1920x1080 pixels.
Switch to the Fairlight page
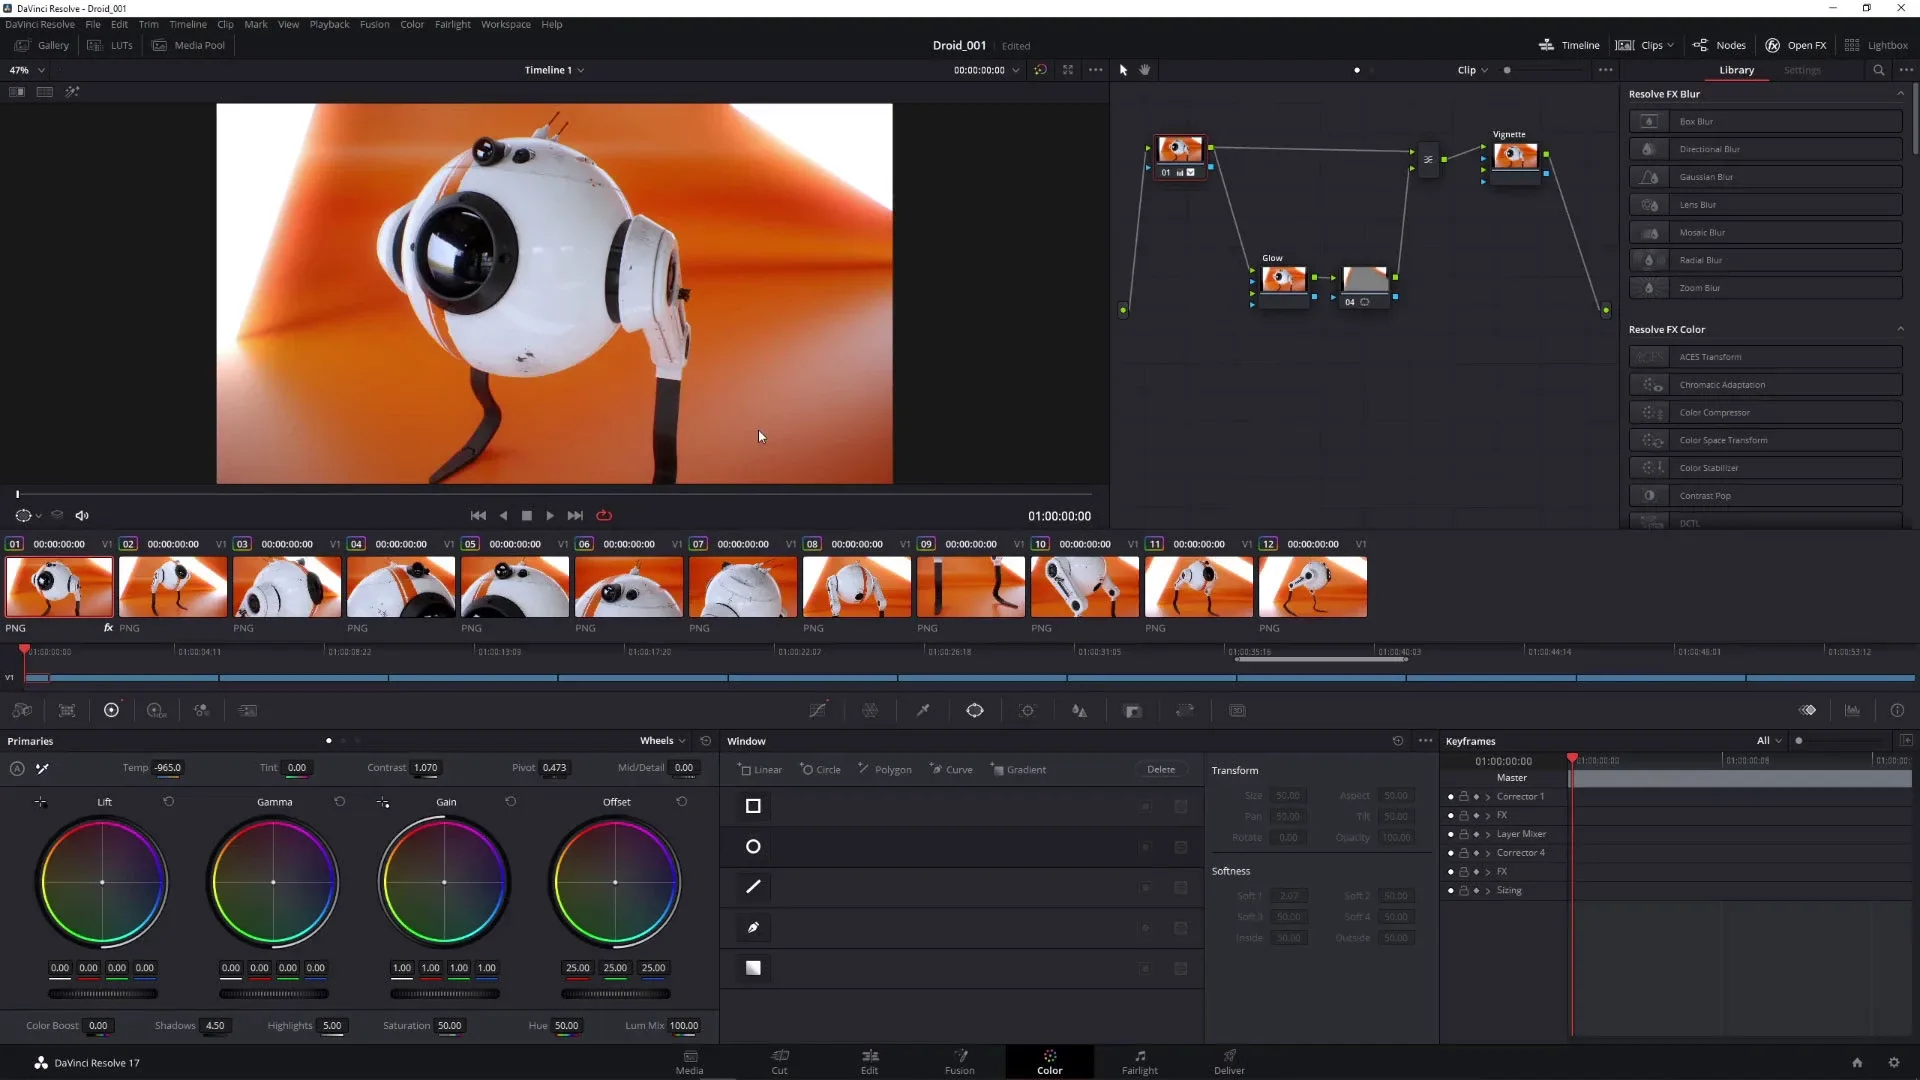pos(1139,1062)
